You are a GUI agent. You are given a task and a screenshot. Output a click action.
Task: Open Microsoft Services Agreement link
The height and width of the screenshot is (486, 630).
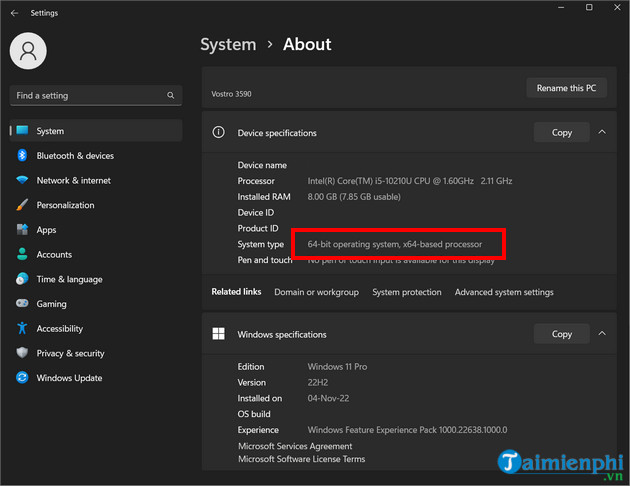[295, 446]
